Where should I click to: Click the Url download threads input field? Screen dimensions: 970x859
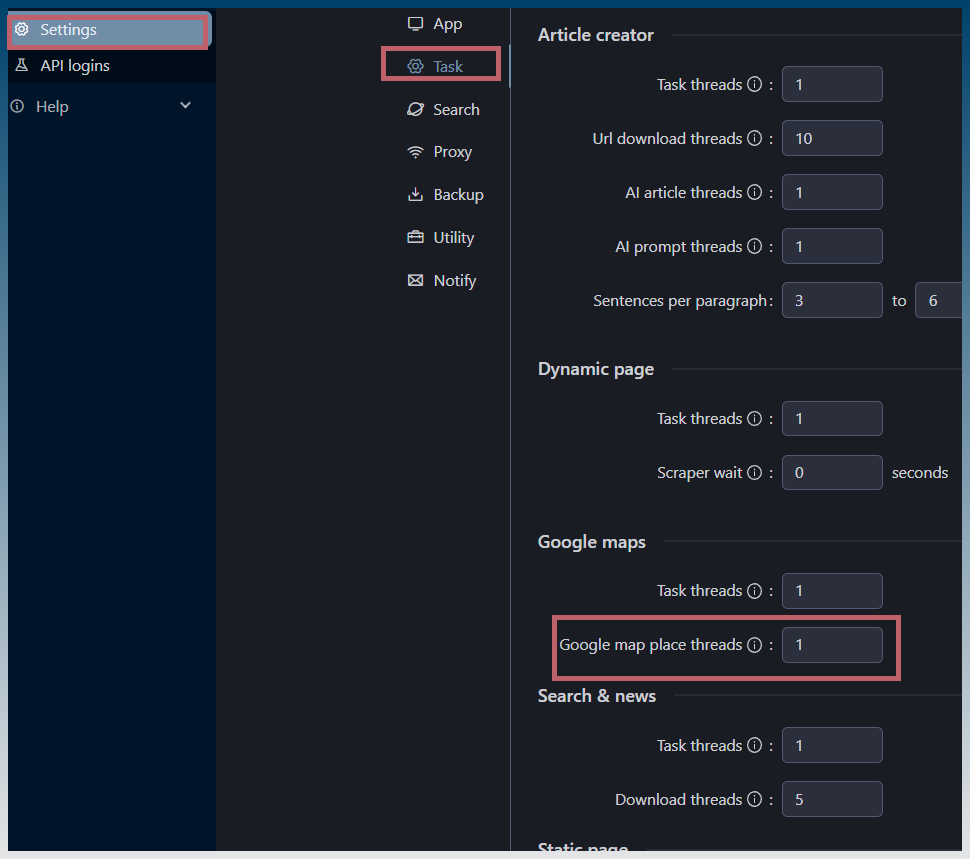832,138
